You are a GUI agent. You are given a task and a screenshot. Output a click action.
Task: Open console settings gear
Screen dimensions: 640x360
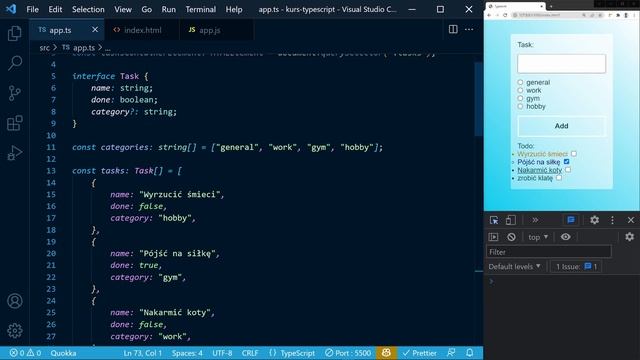(x=629, y=237)
